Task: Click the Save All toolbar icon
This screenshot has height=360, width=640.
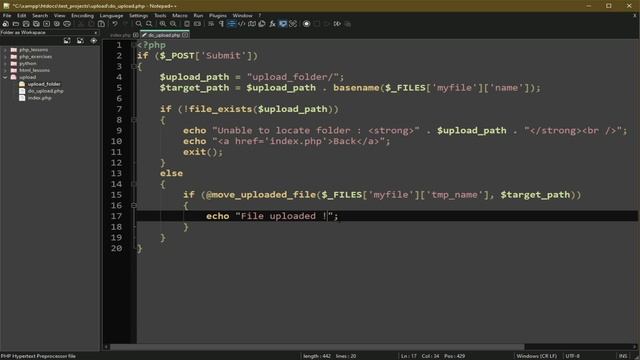Action: coord(36,24)
